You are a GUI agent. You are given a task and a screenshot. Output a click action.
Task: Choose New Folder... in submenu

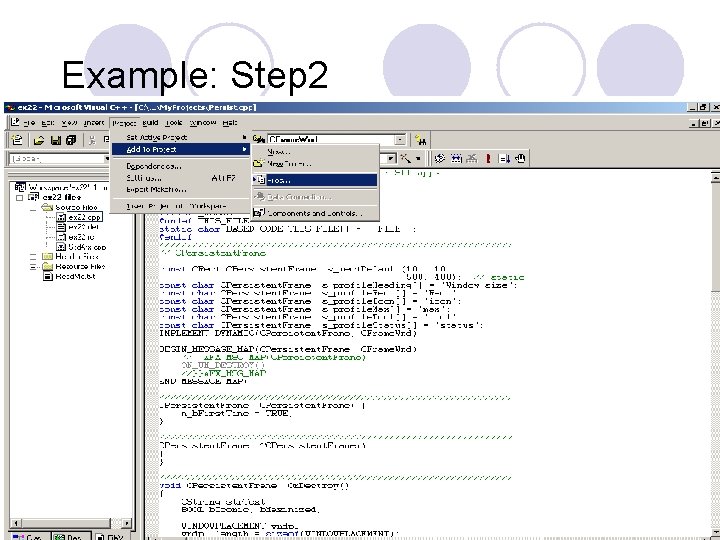[315, 163]
